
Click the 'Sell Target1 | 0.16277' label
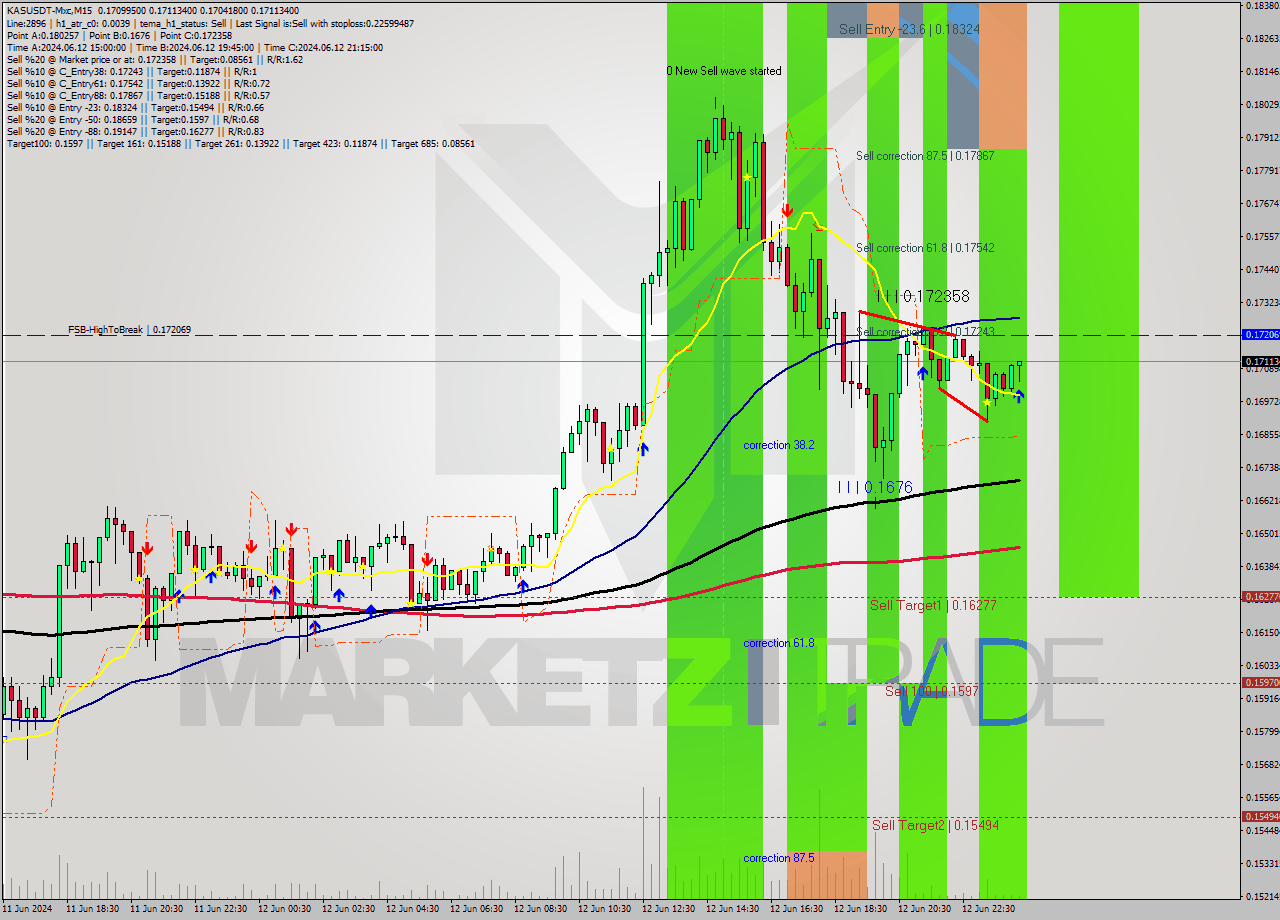(933, 605)
